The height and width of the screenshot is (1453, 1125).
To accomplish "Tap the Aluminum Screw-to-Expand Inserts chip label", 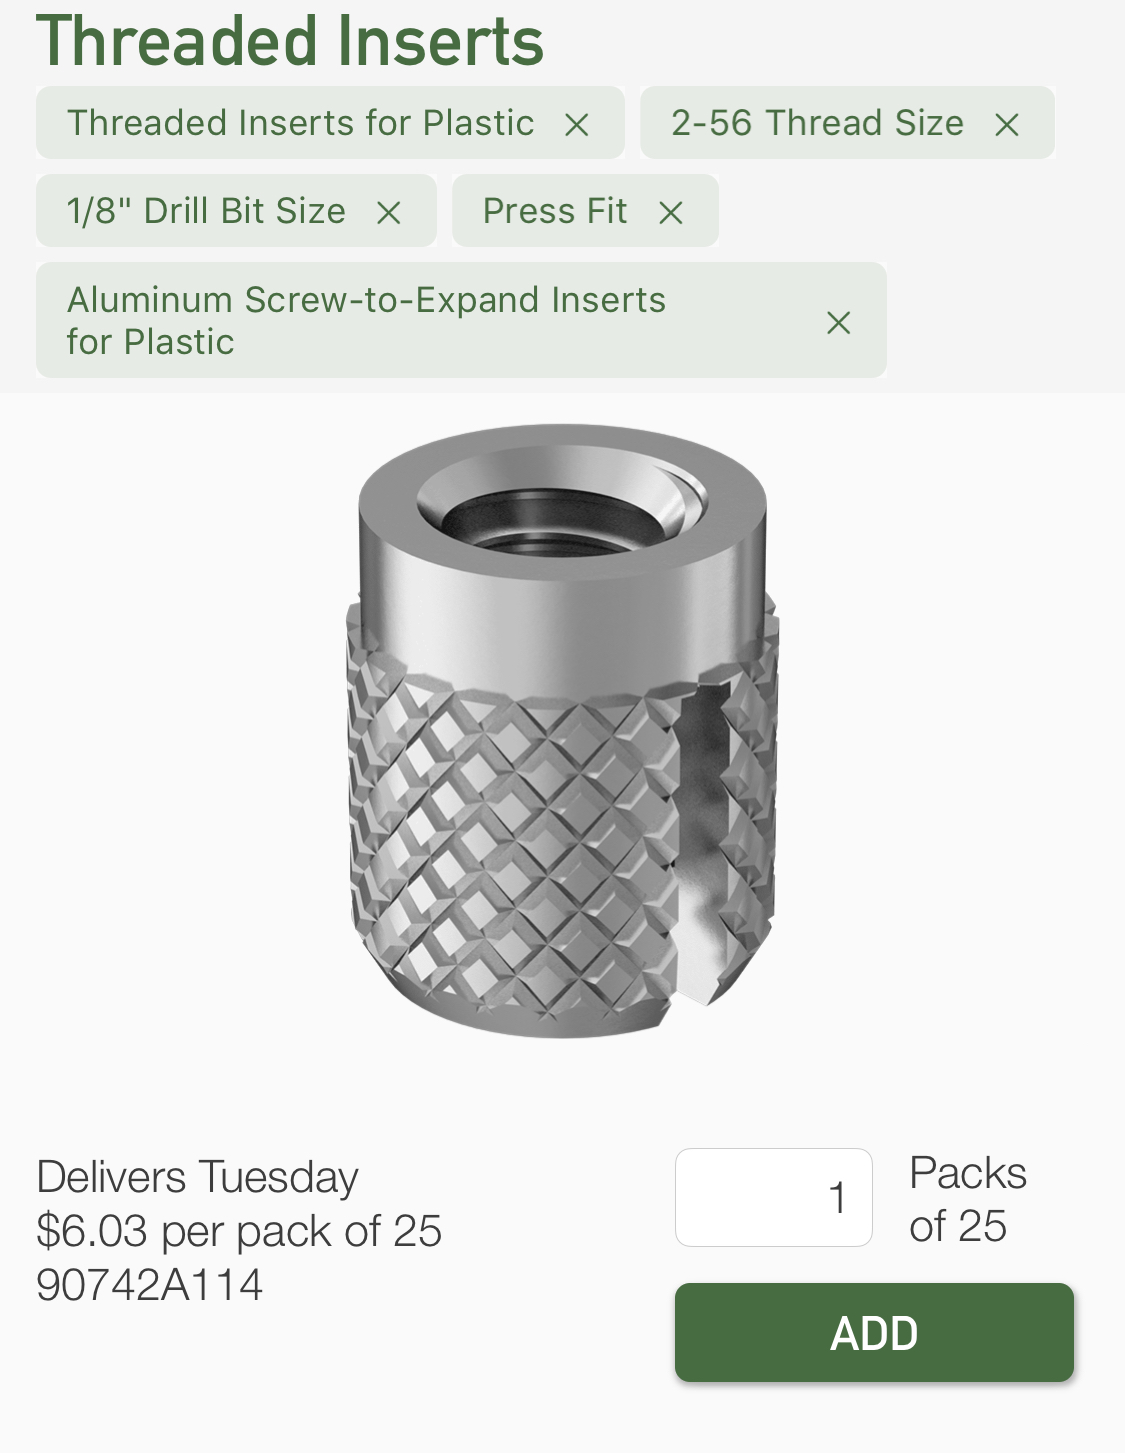I will coord(366,320).
